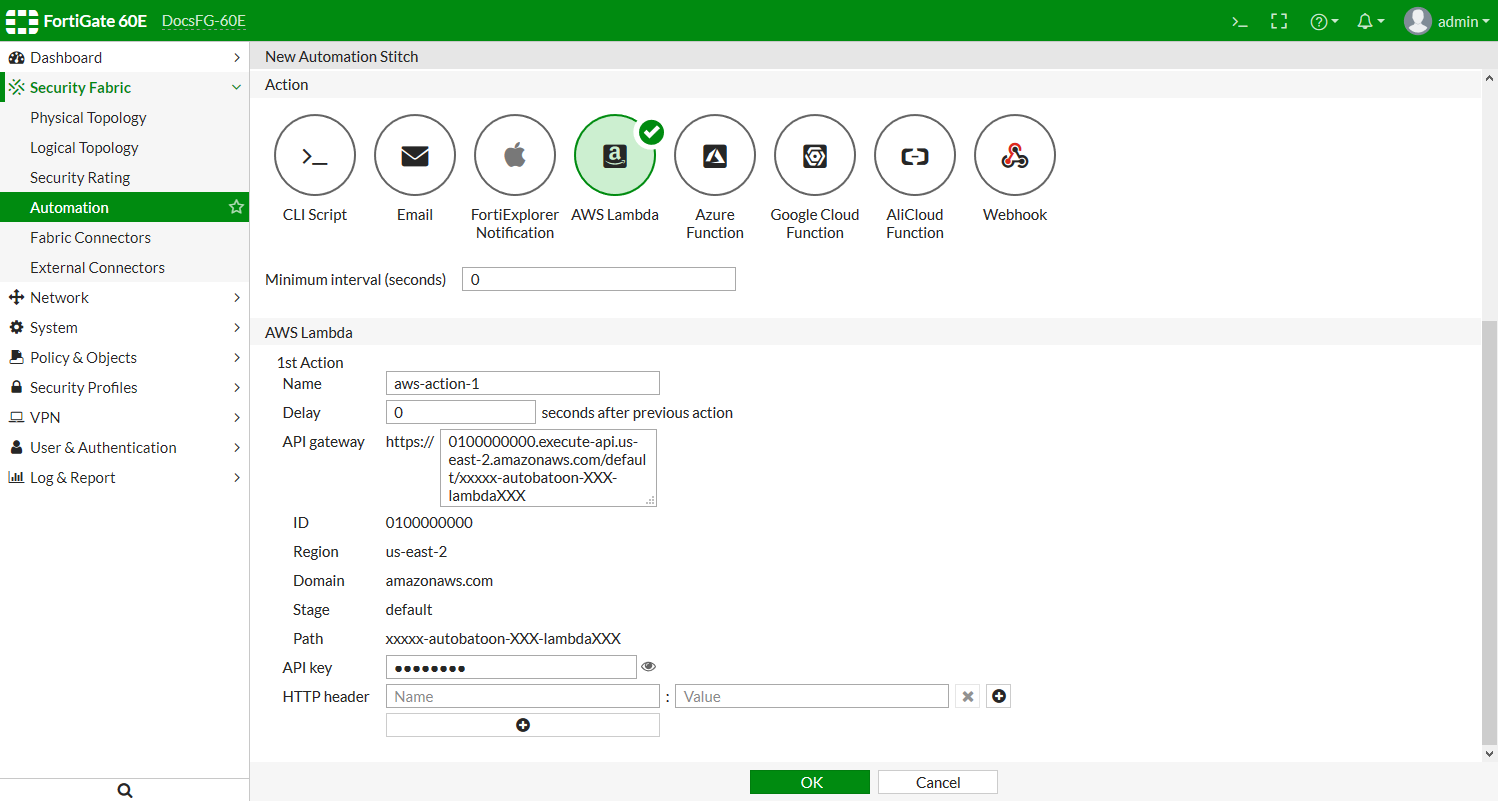Click the Cancel button

(938, 782)
